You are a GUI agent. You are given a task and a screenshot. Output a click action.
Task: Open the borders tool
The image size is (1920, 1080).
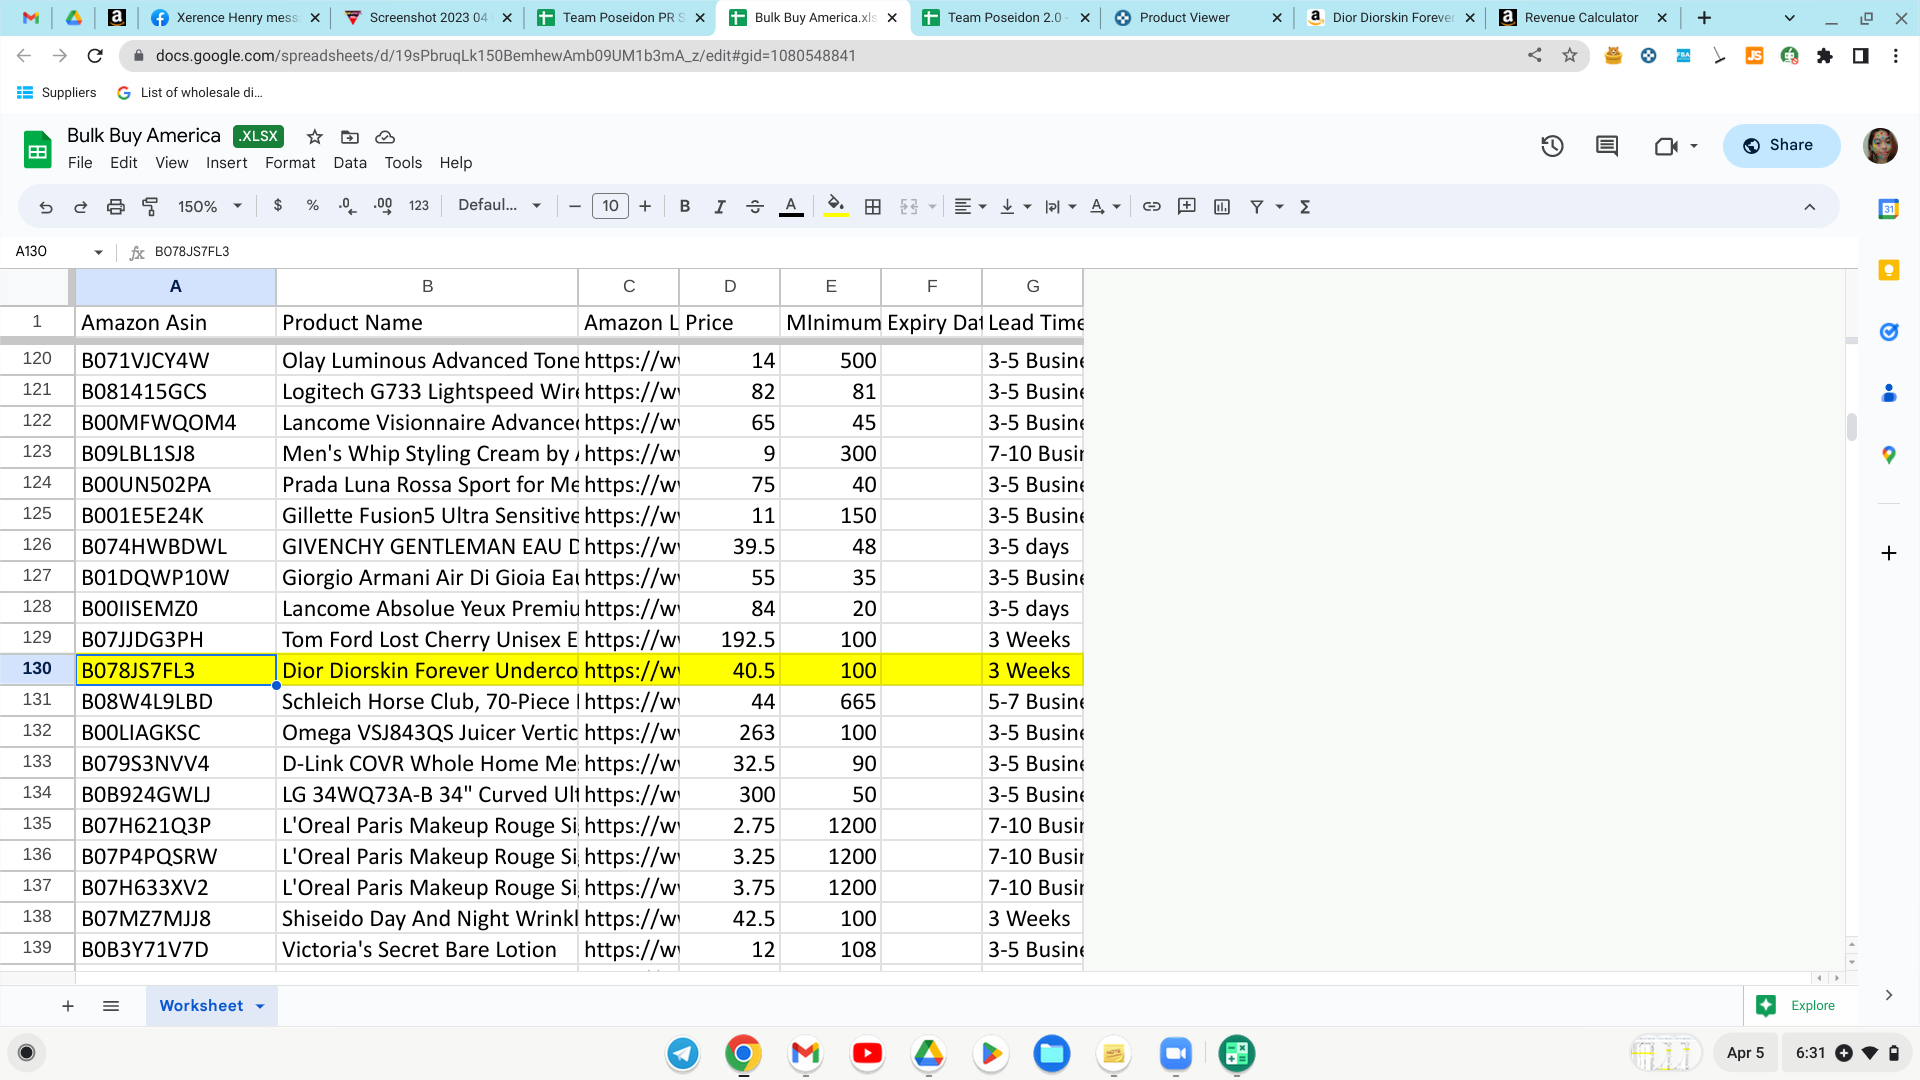873,207
